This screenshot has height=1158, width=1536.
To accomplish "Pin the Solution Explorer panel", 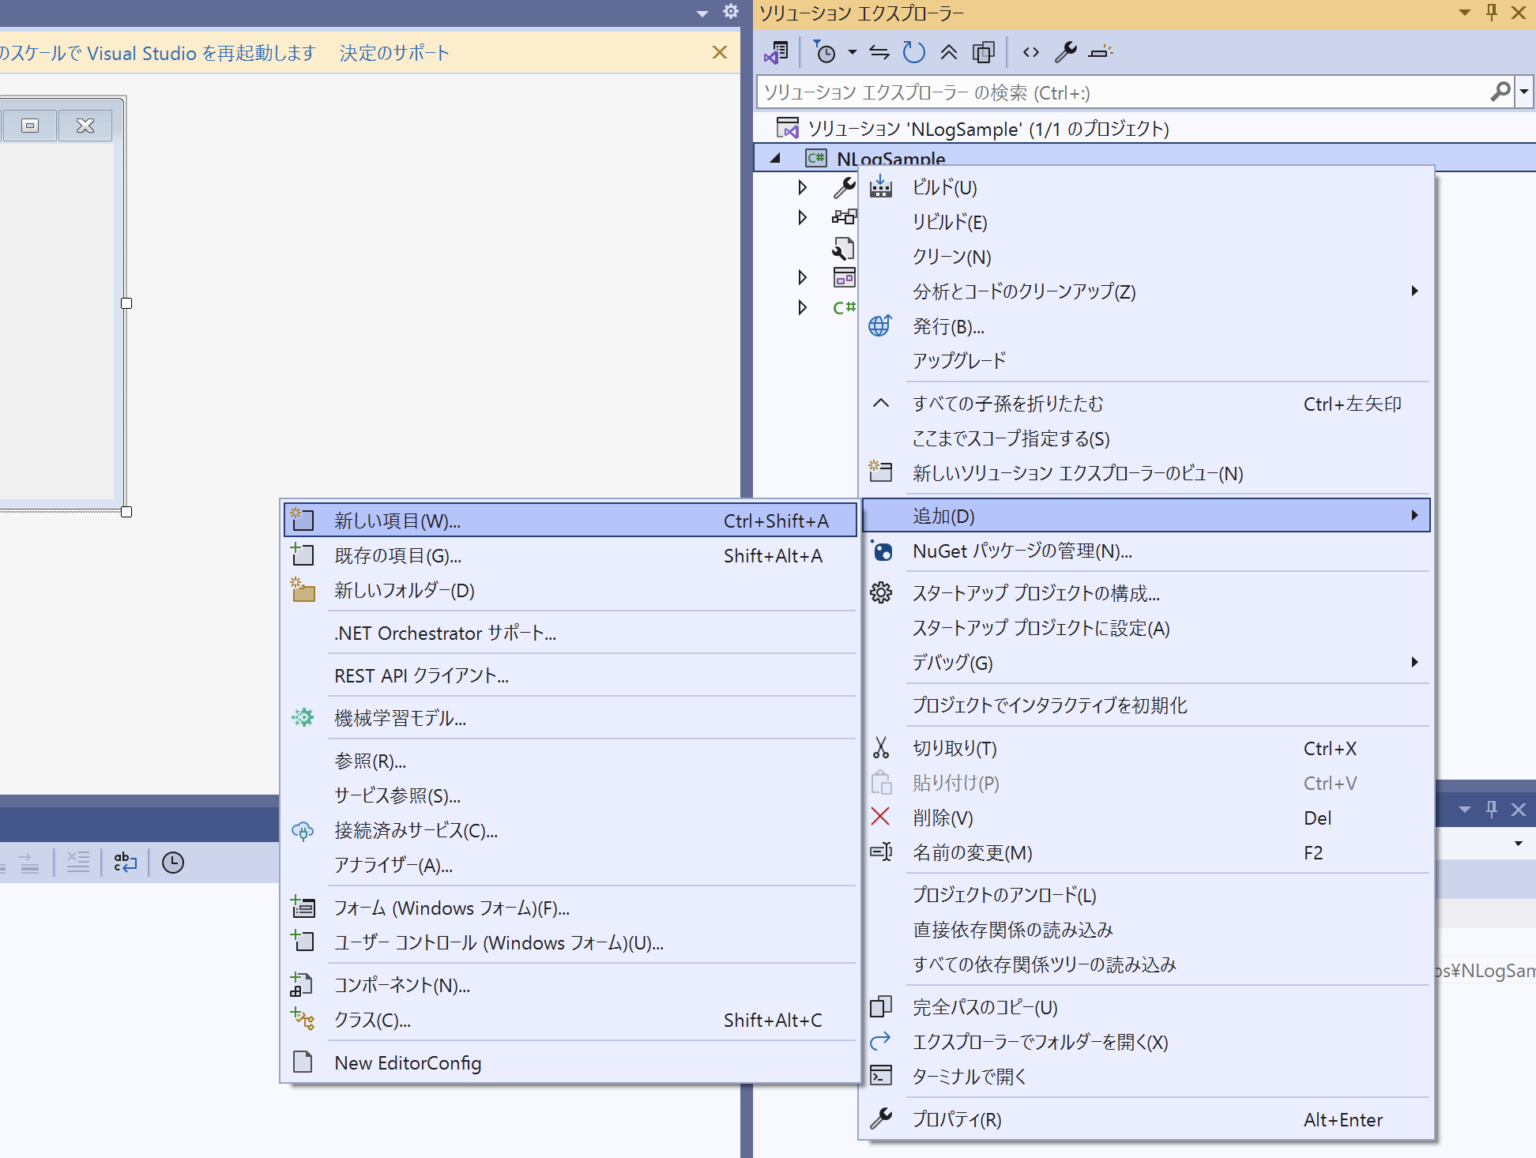I will click(1490, 13).
